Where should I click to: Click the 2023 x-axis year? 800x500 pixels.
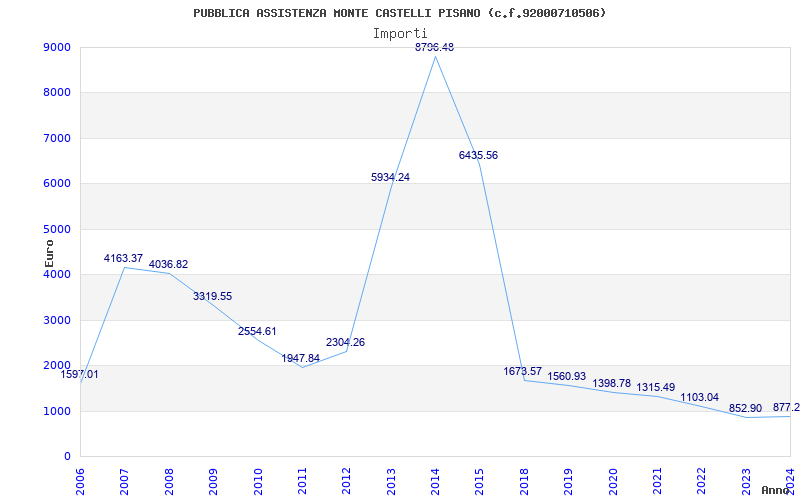click(746, 482)
